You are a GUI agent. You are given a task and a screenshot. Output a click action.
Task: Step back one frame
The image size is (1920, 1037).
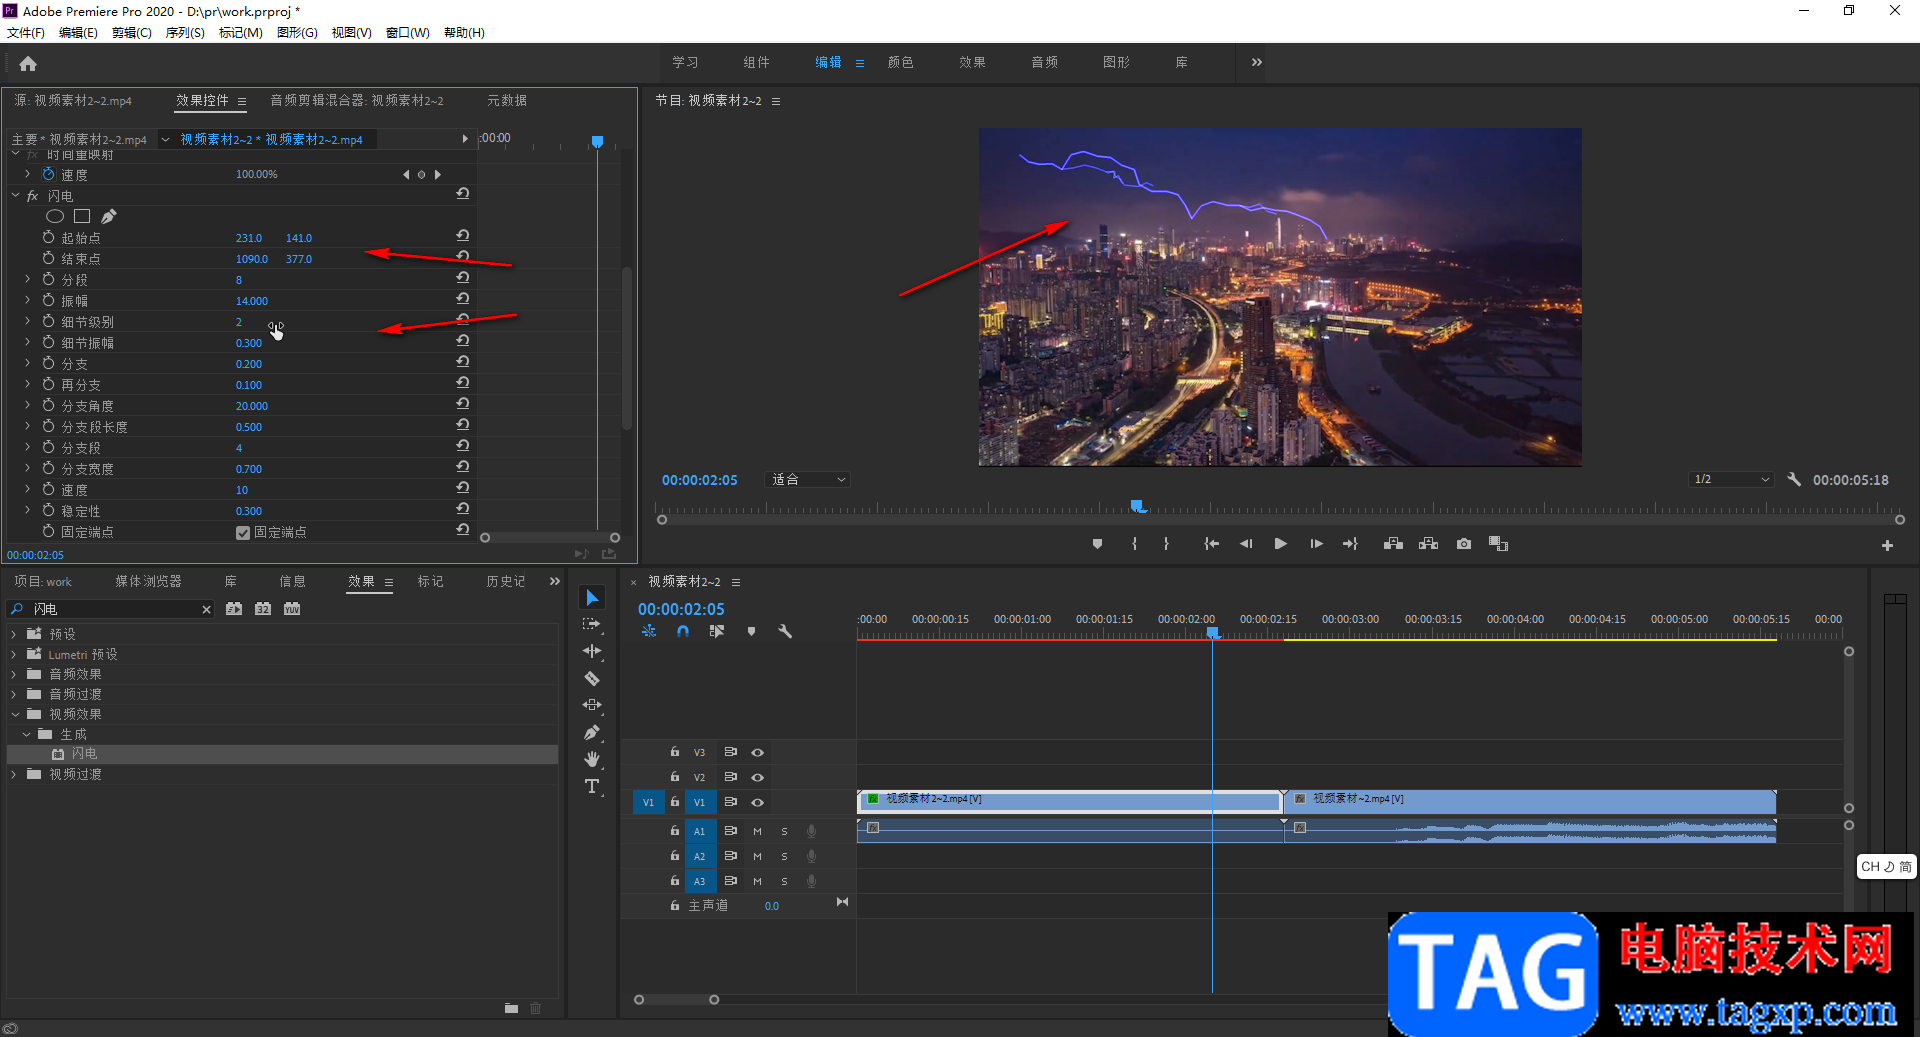pos(1246,544)
